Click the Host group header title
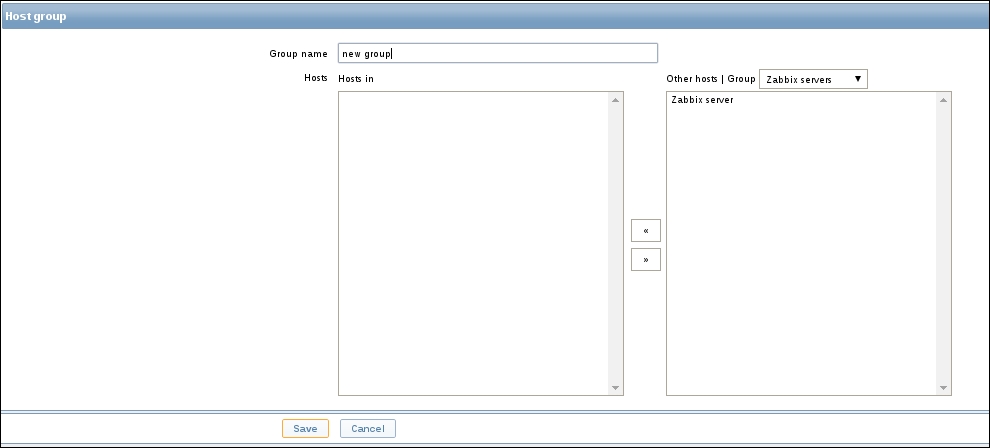This screenshot has height=448, width=990. point(36,17)
